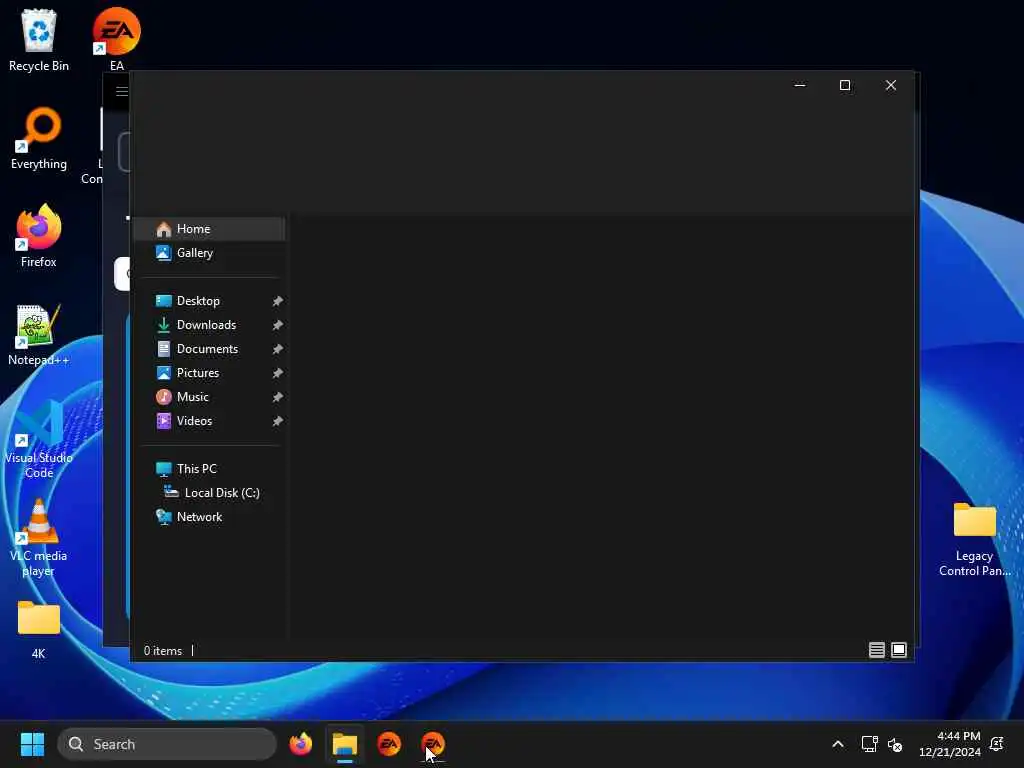The height and width of the screenshot is (768, 1024).
Task: Open the Videos folder in sidebar
Action: pos(209,421)
